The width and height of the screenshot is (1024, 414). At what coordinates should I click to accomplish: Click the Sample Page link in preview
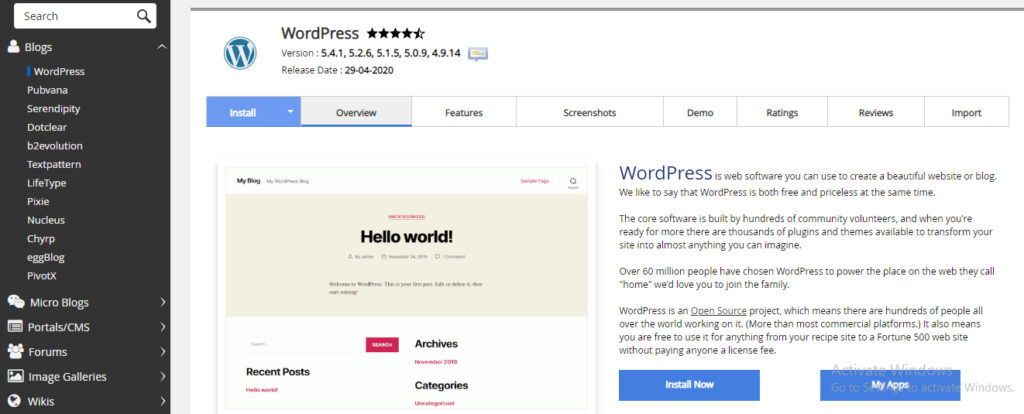(534, 181)
